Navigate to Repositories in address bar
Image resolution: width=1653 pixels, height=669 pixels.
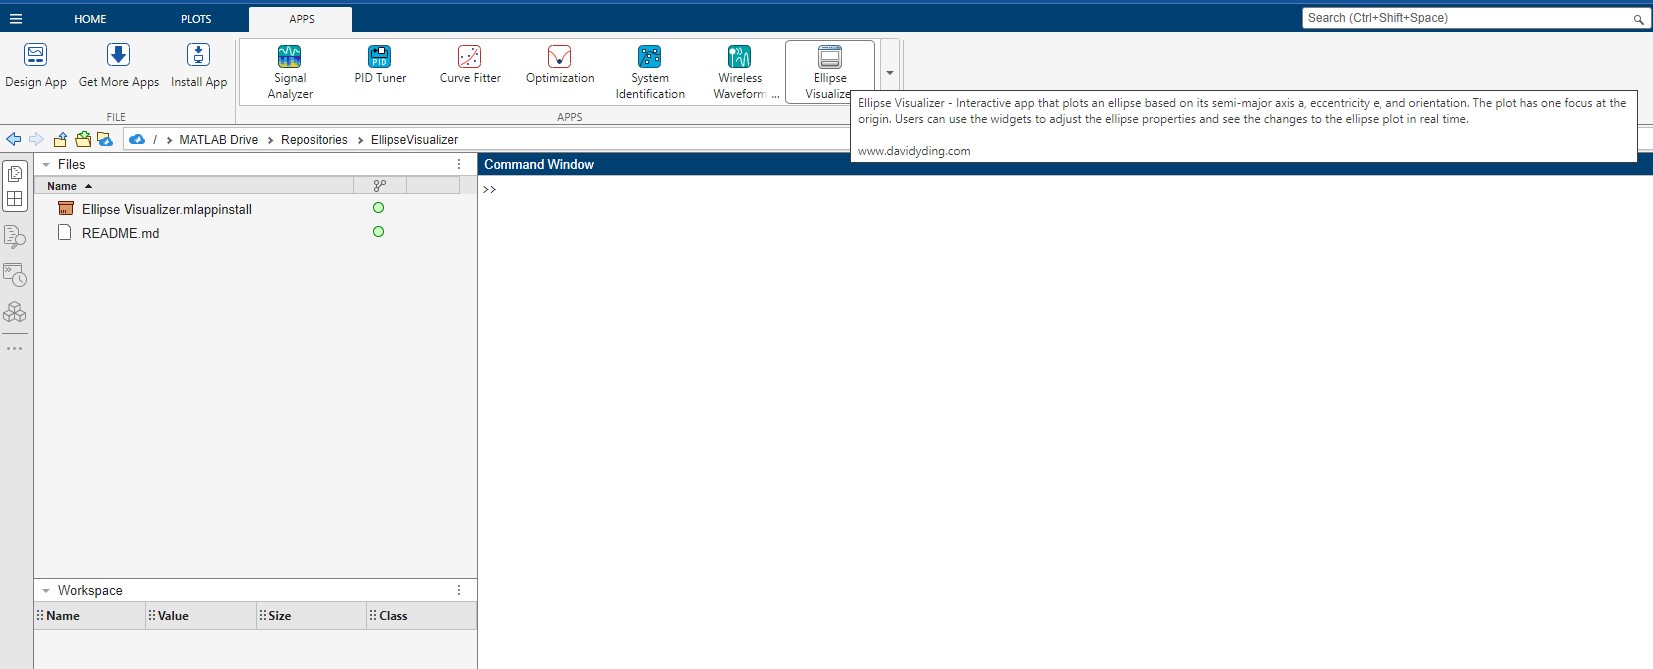[x=314, y=140]
